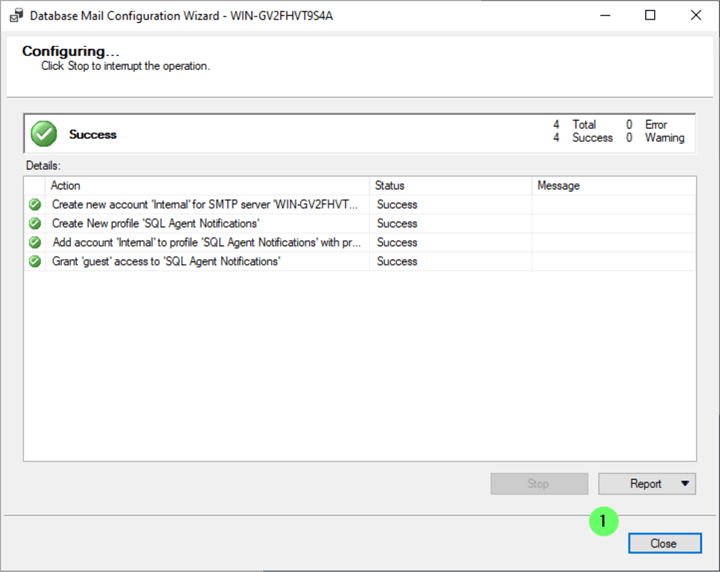Click the Database Mail wizard title bar icon
The height and width of the screenshot is (572, 720).
pos(17,16)
